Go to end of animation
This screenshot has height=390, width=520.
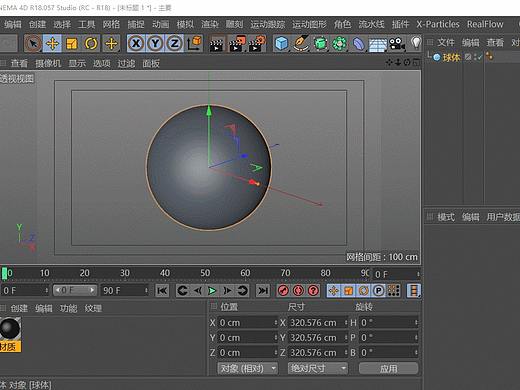pyautogui.click(x=263, y=291)
